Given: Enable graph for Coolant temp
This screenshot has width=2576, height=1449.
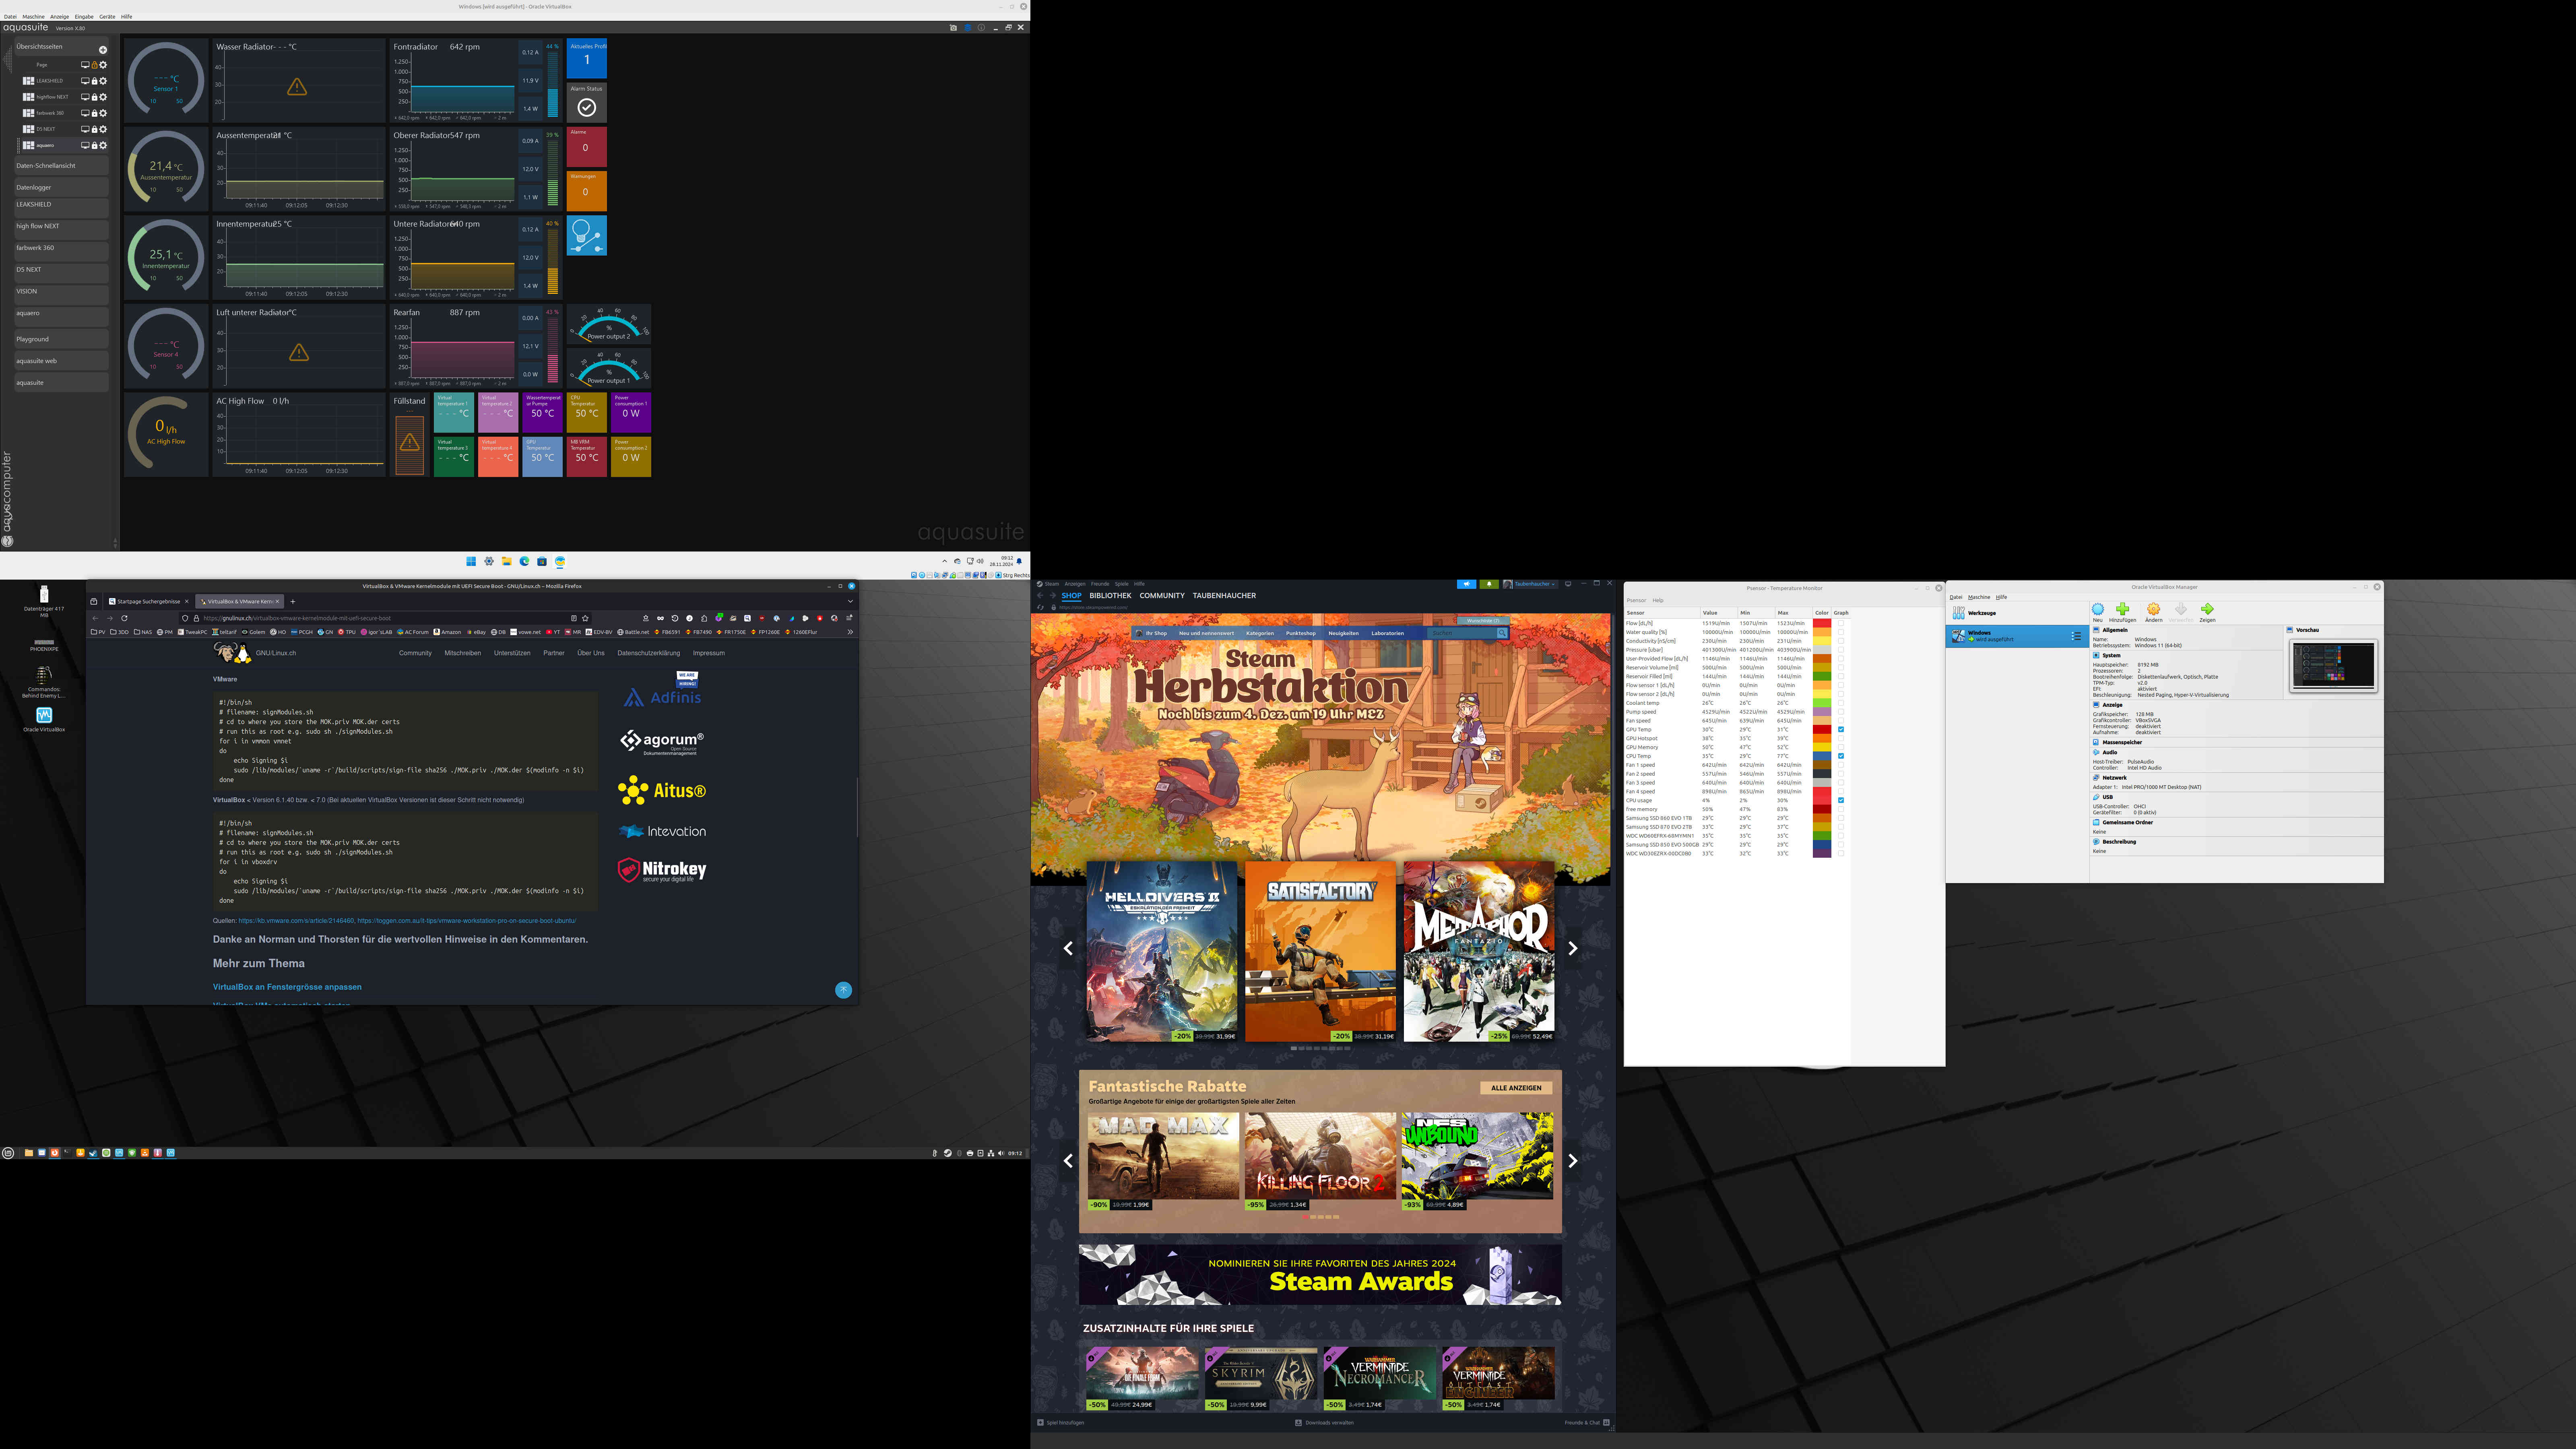Looking at the screenshot, I should coord(1841,703).
